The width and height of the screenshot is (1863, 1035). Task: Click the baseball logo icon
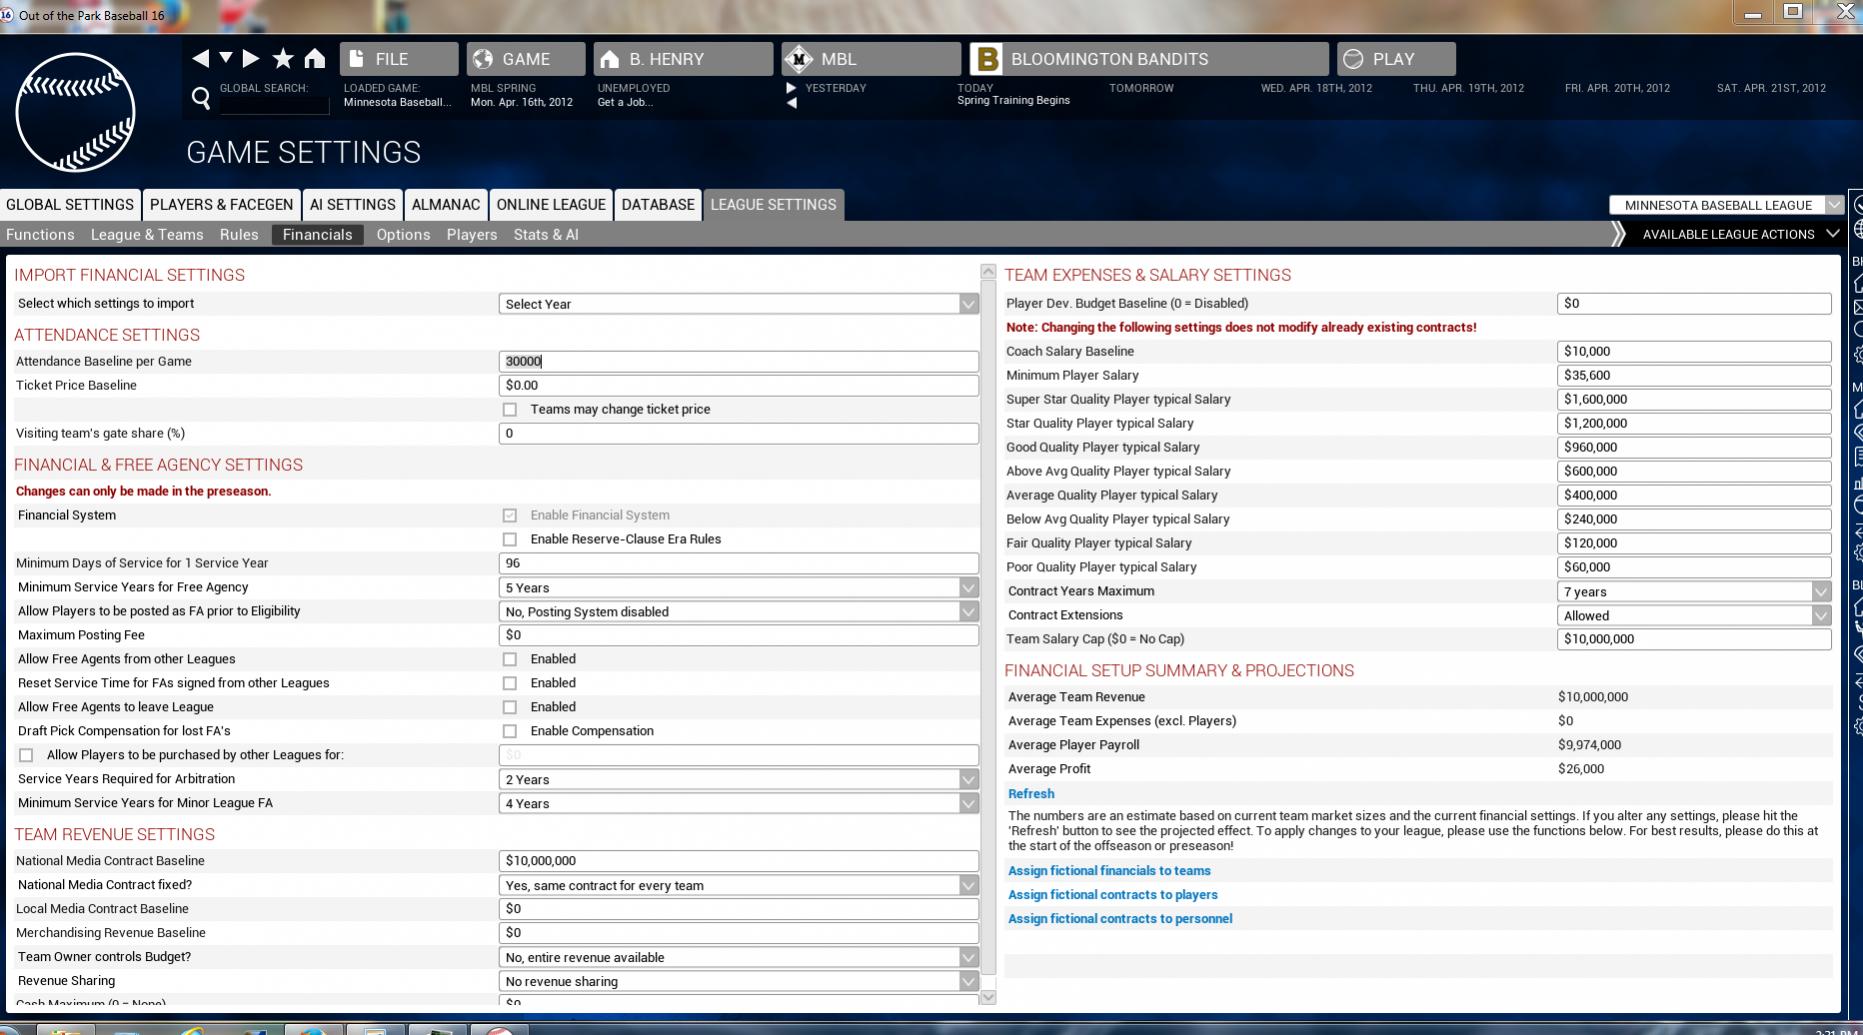tap(75, 112)
